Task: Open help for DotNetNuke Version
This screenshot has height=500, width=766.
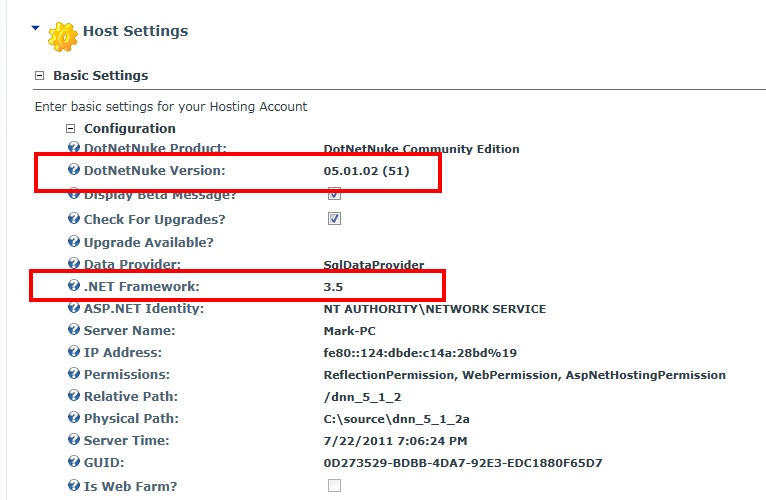Action: [74, 170]
